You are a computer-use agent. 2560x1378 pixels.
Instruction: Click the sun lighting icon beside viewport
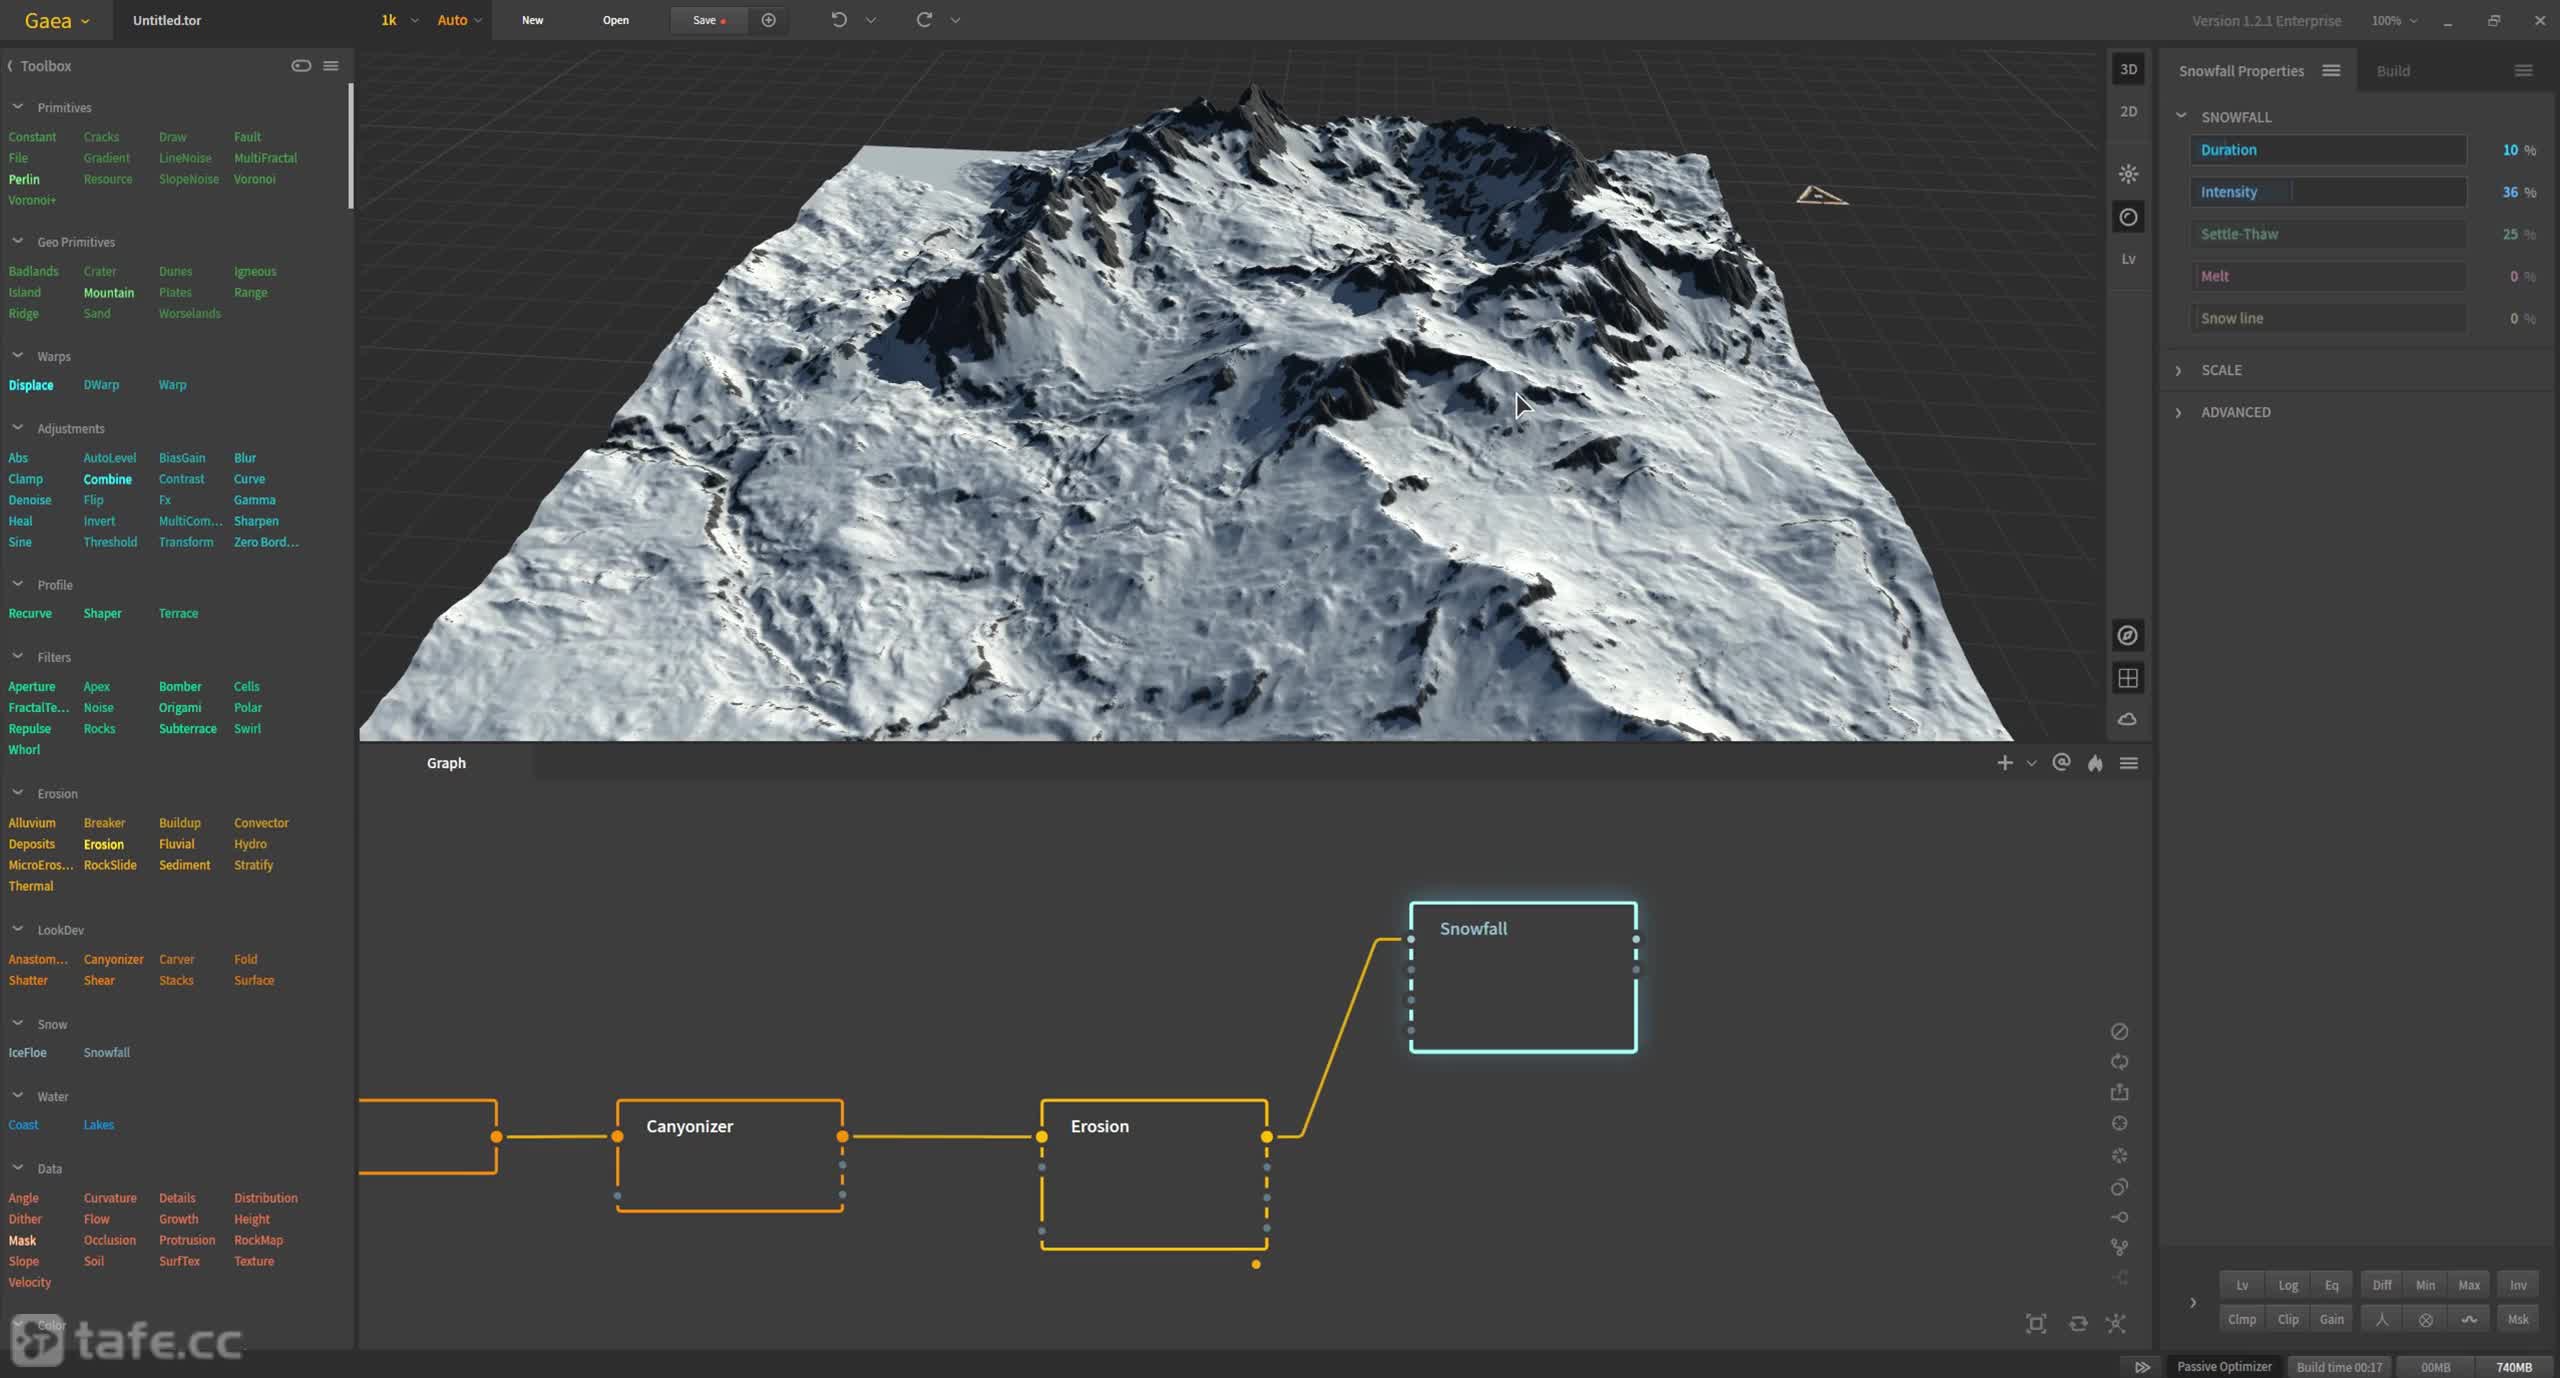click(x=2128, y=174)
